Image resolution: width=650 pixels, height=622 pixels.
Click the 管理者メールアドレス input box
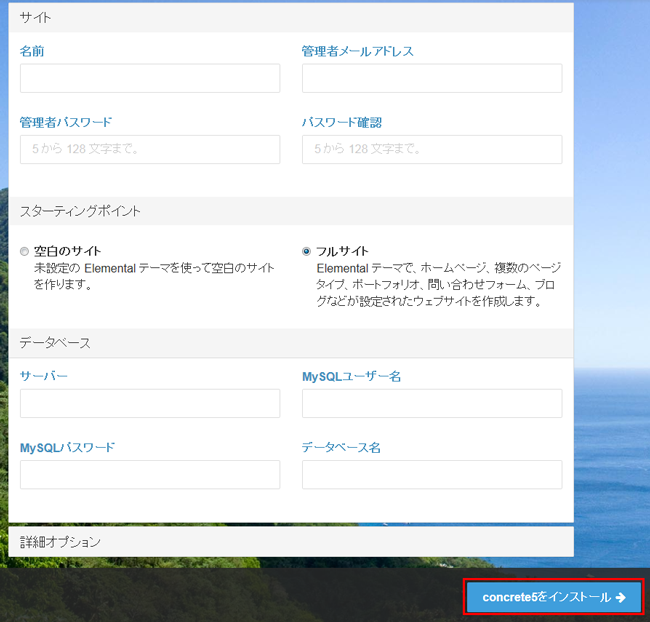click(x=432, y=79)
